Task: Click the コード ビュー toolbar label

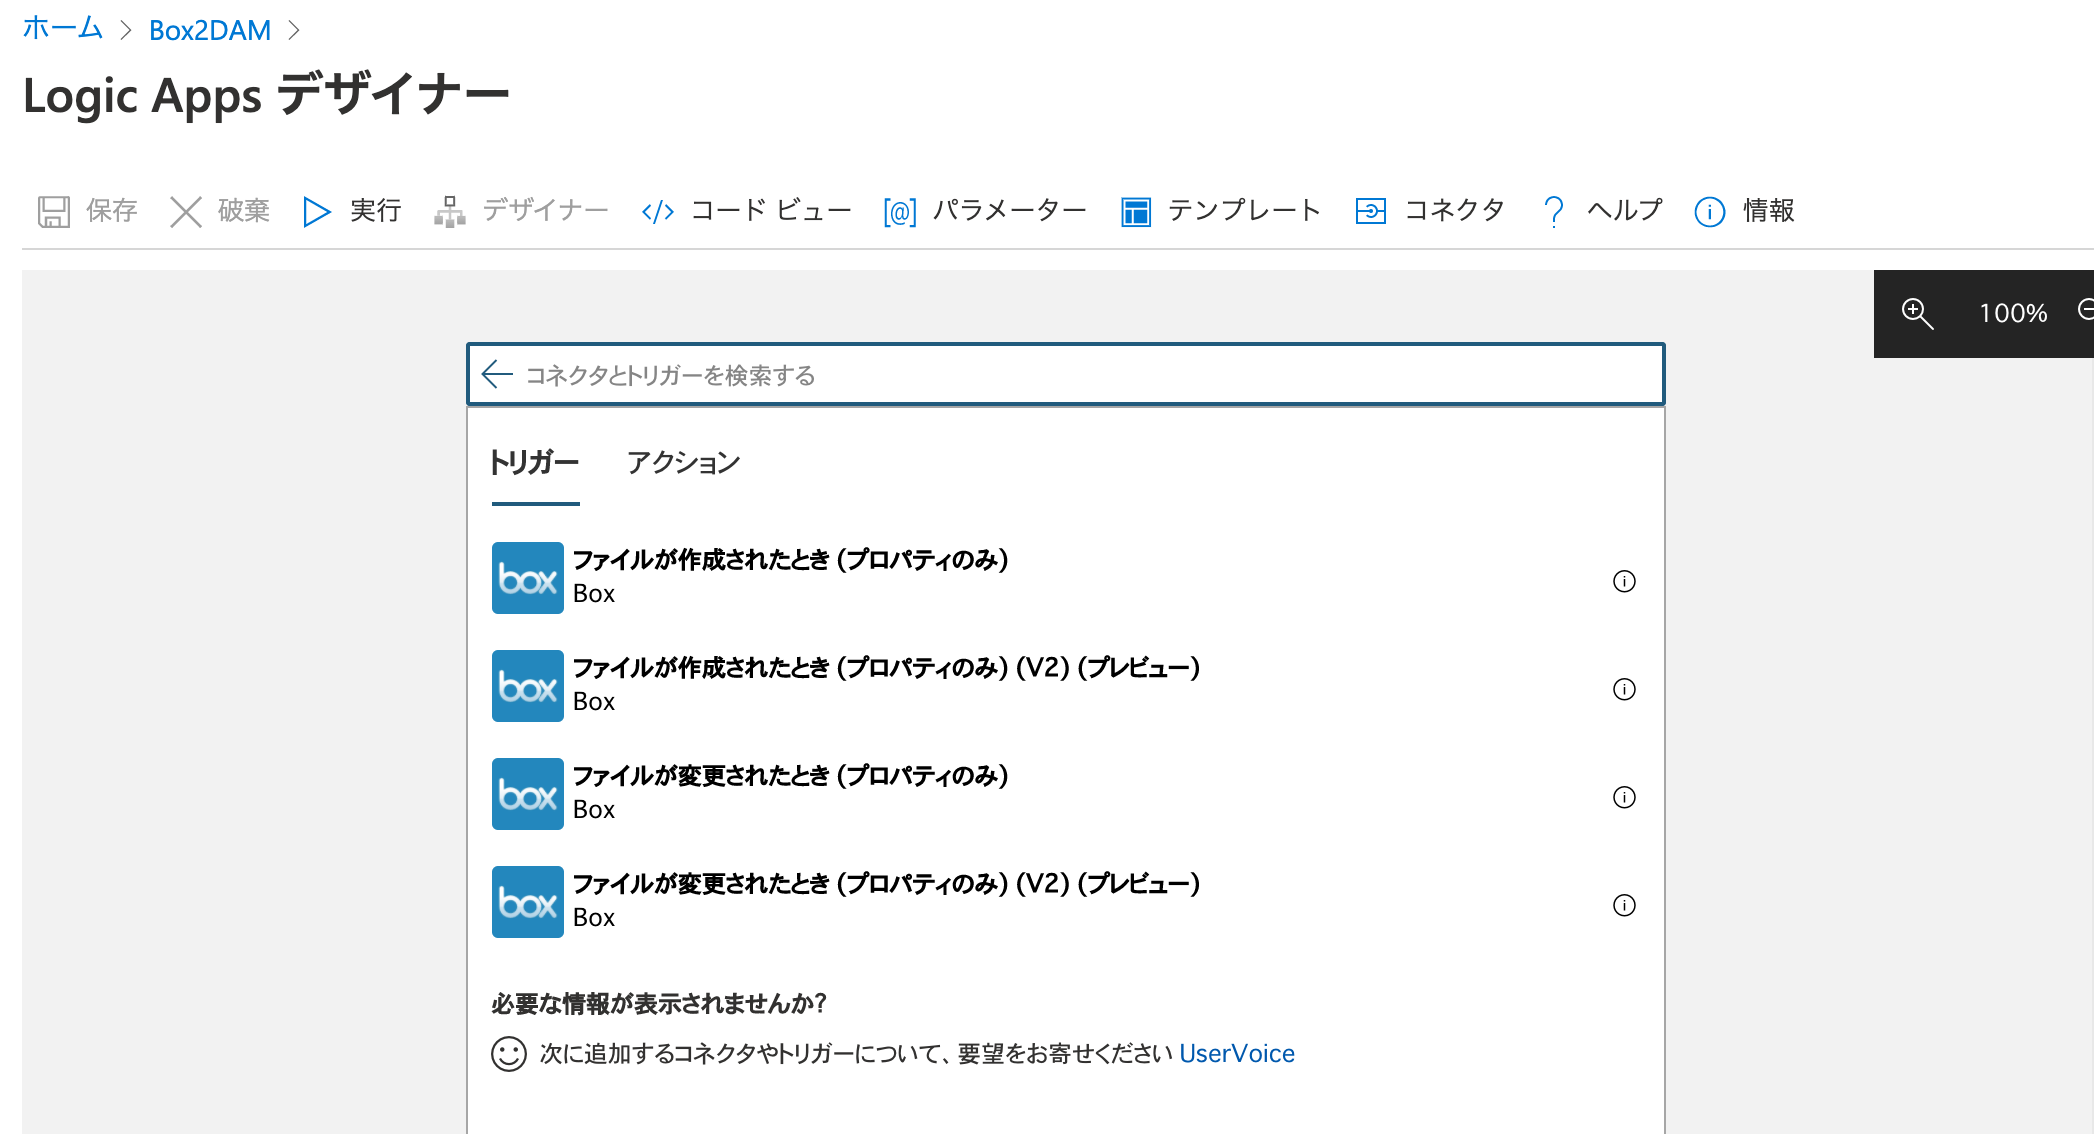Action: (x=772, y=210)
